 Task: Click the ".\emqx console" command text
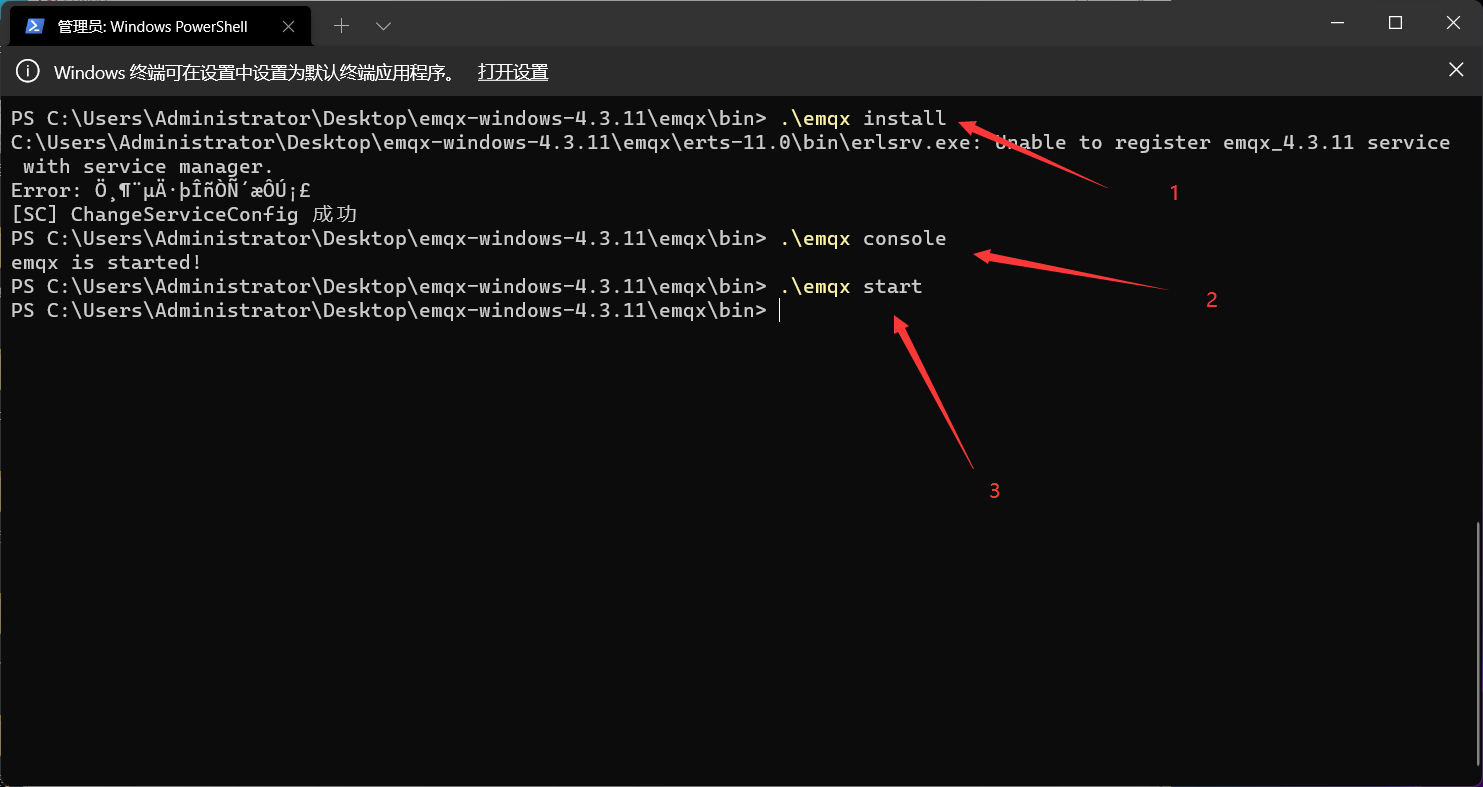(x=863, y=238)
